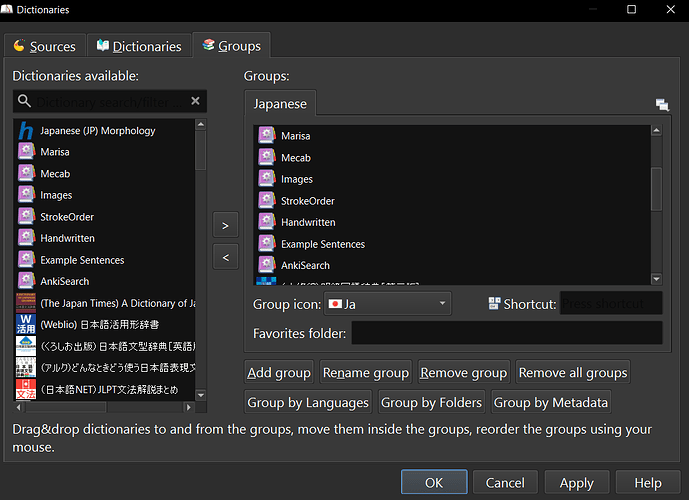
Task: Click Mecab icon in Dictionaries available list
Action: [26, 173]
